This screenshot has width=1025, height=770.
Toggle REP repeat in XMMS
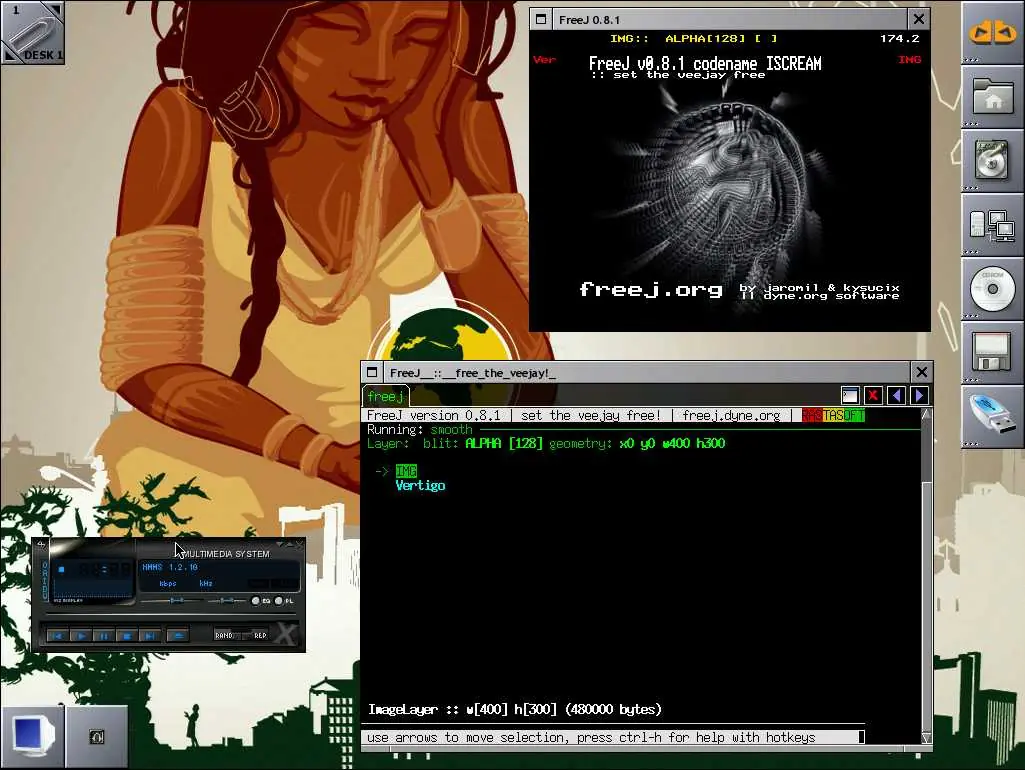260,635
